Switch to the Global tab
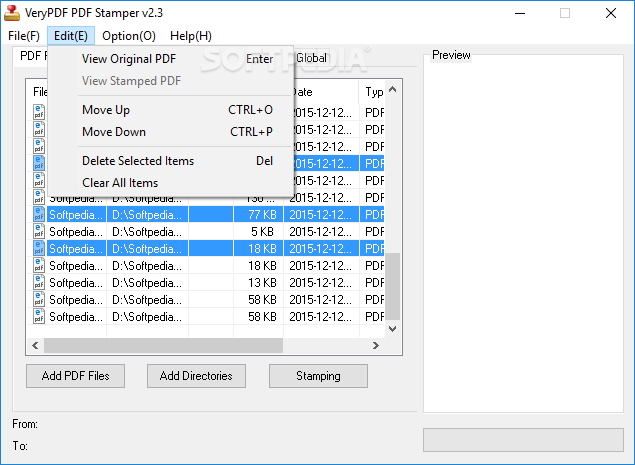635x465 pixels. point(311,58)
